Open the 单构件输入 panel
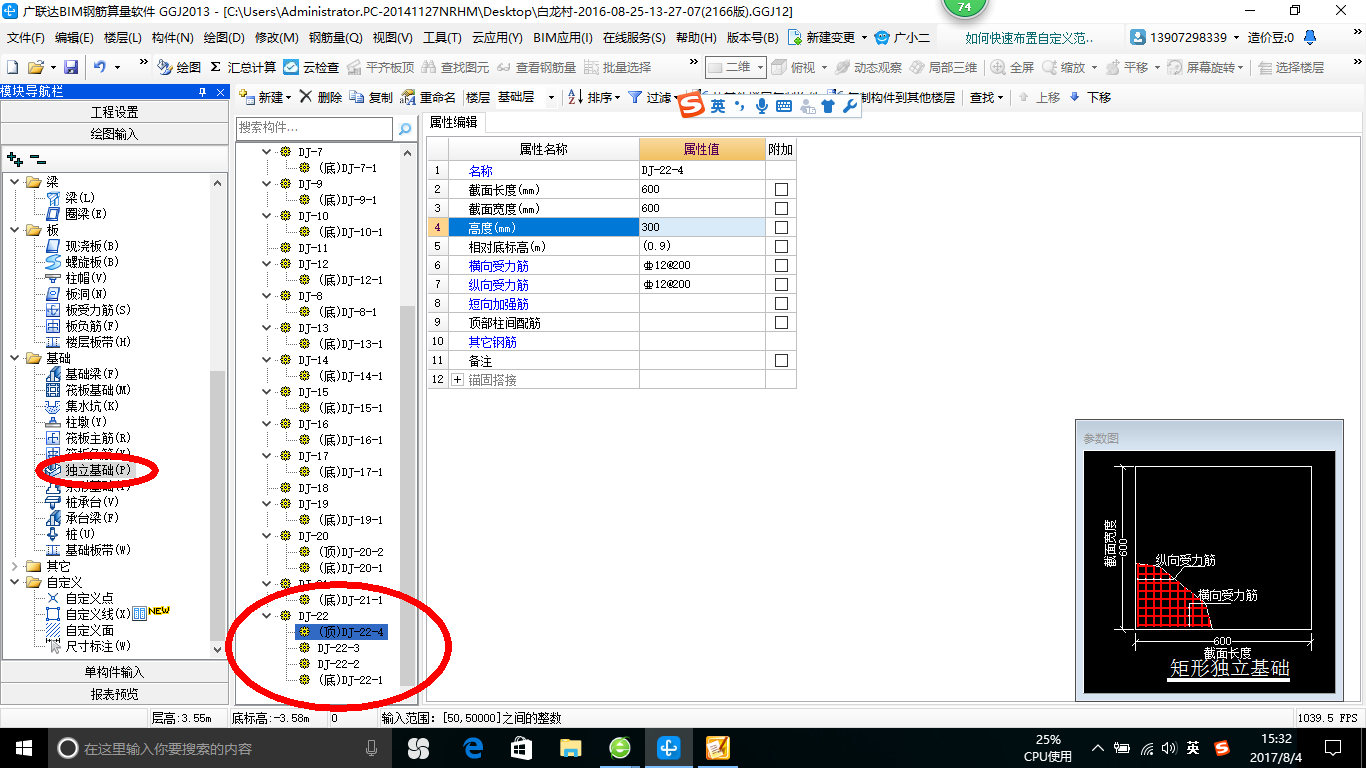Viewport: 1366px width, 768px height. click(x=114, y=672)
